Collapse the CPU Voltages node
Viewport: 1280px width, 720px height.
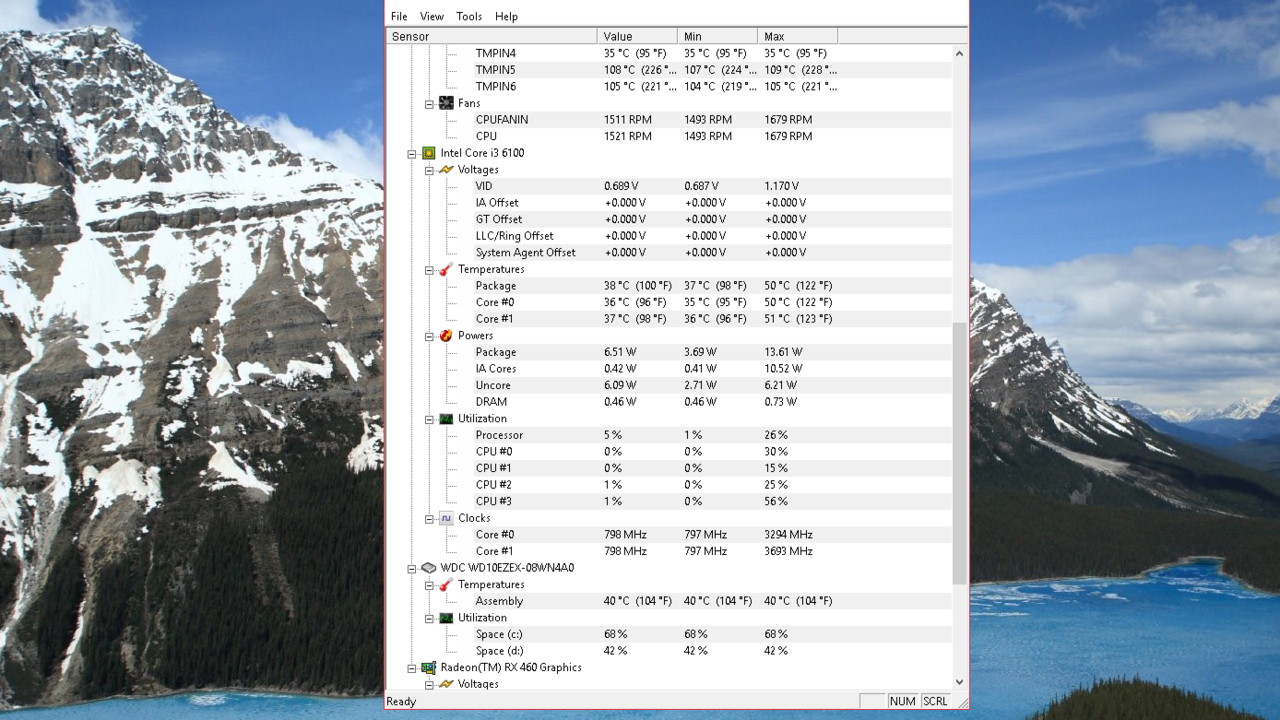coord(429,170)
